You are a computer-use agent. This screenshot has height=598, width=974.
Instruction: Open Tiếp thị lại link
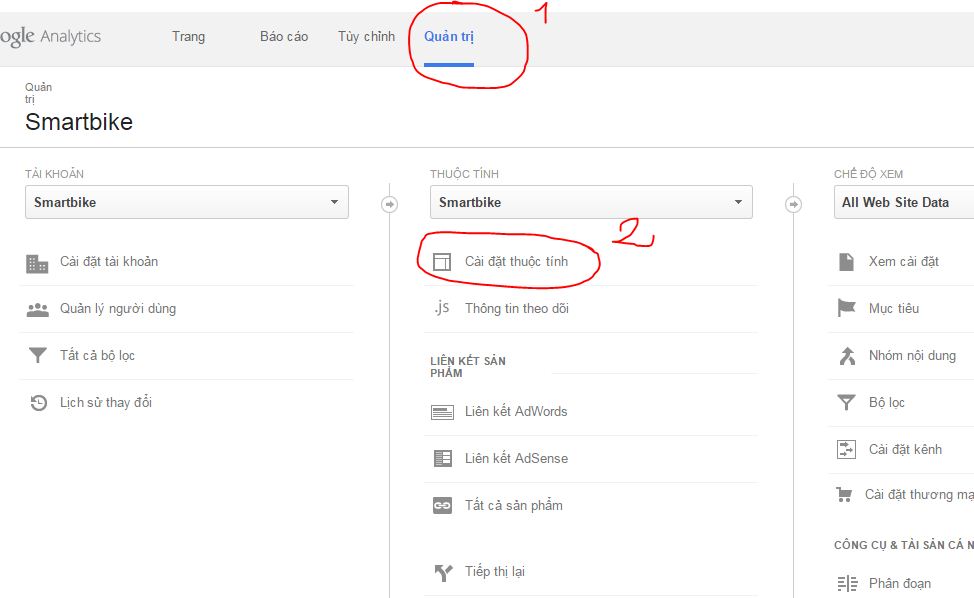click(495, 571)
